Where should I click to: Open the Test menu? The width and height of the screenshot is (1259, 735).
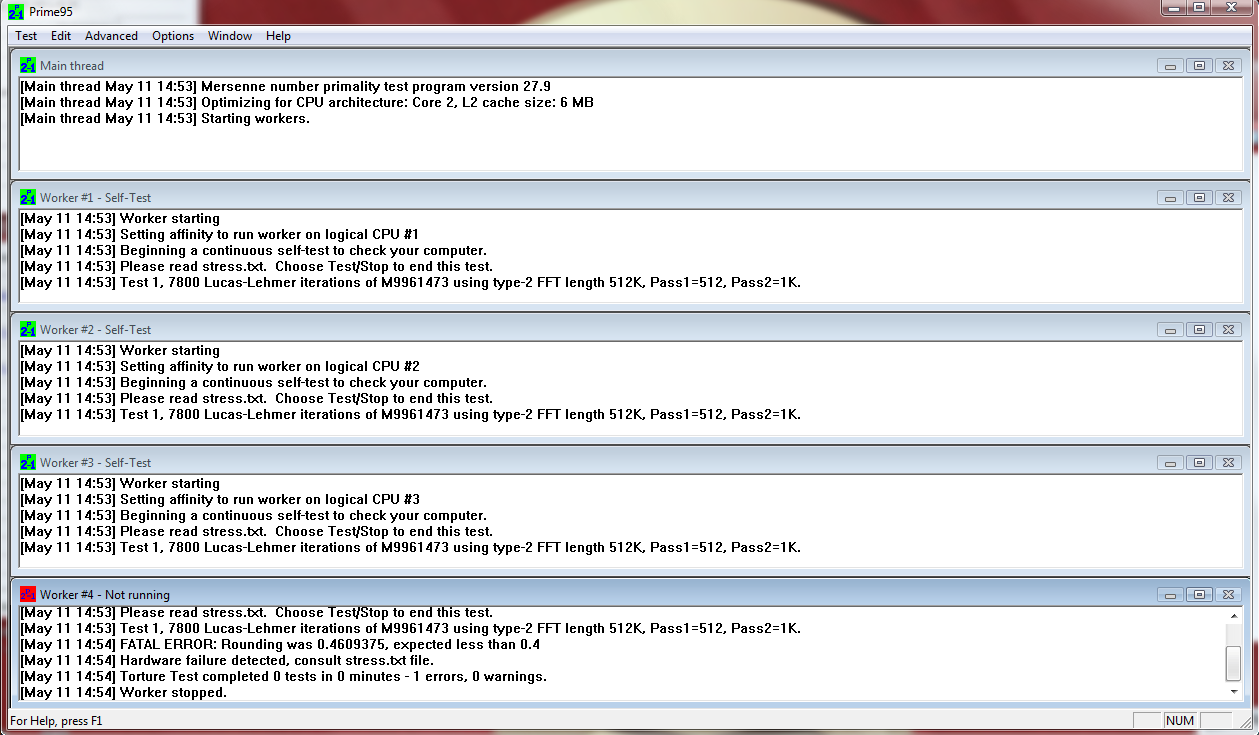point(26,36)
